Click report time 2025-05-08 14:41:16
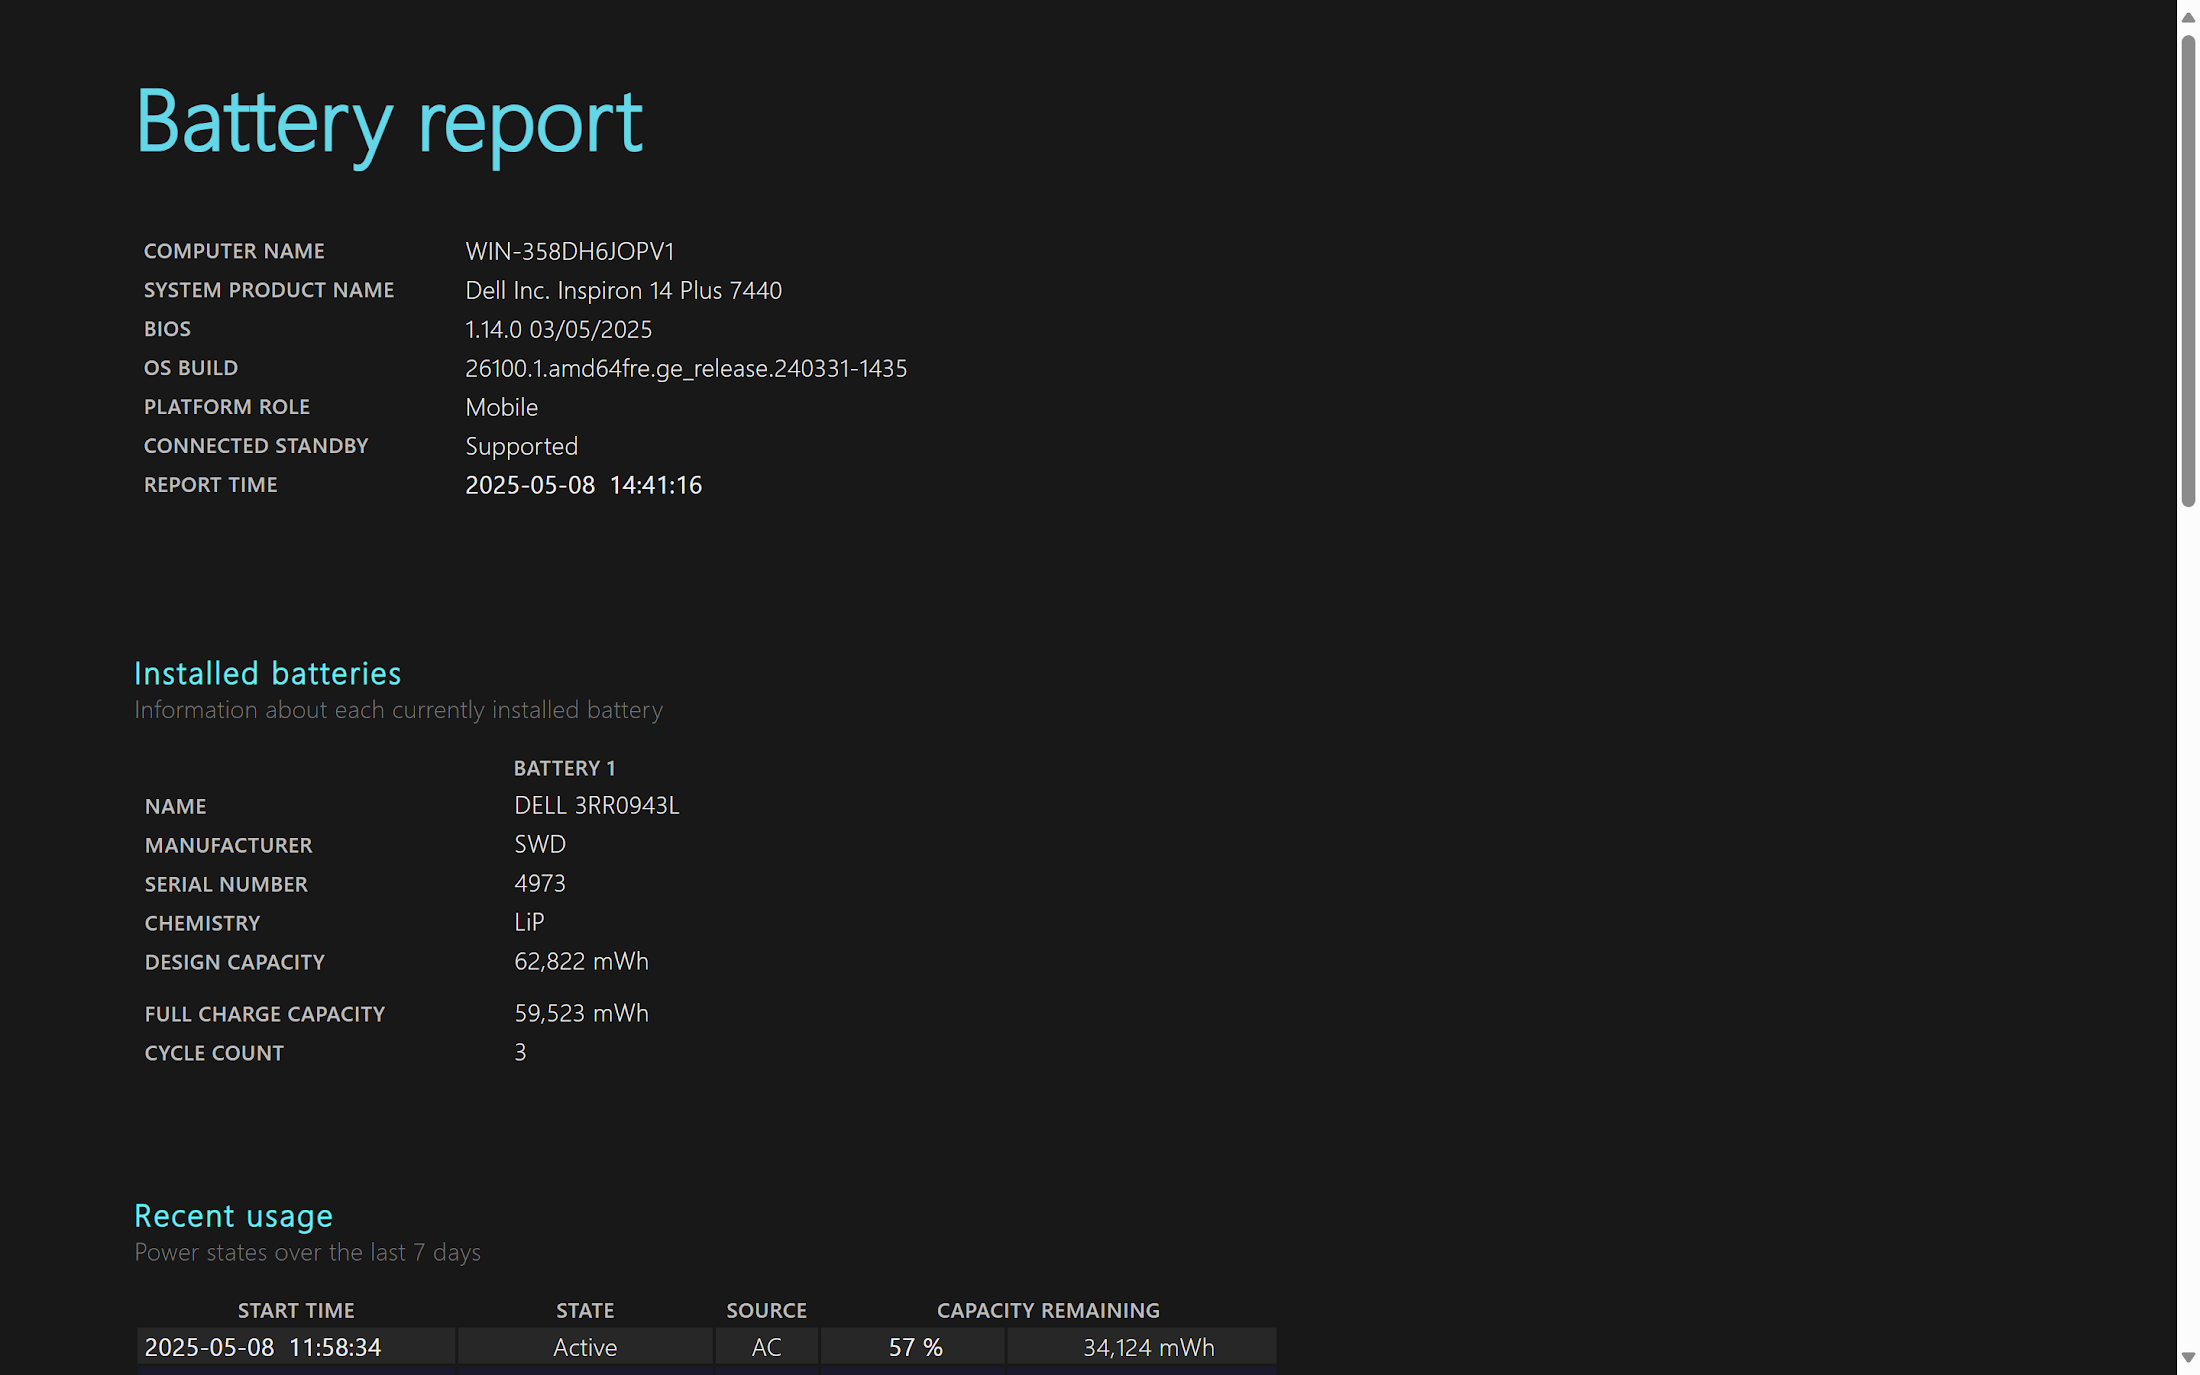Screen dimensions: 2200x1375 click(x=583, y=485)
